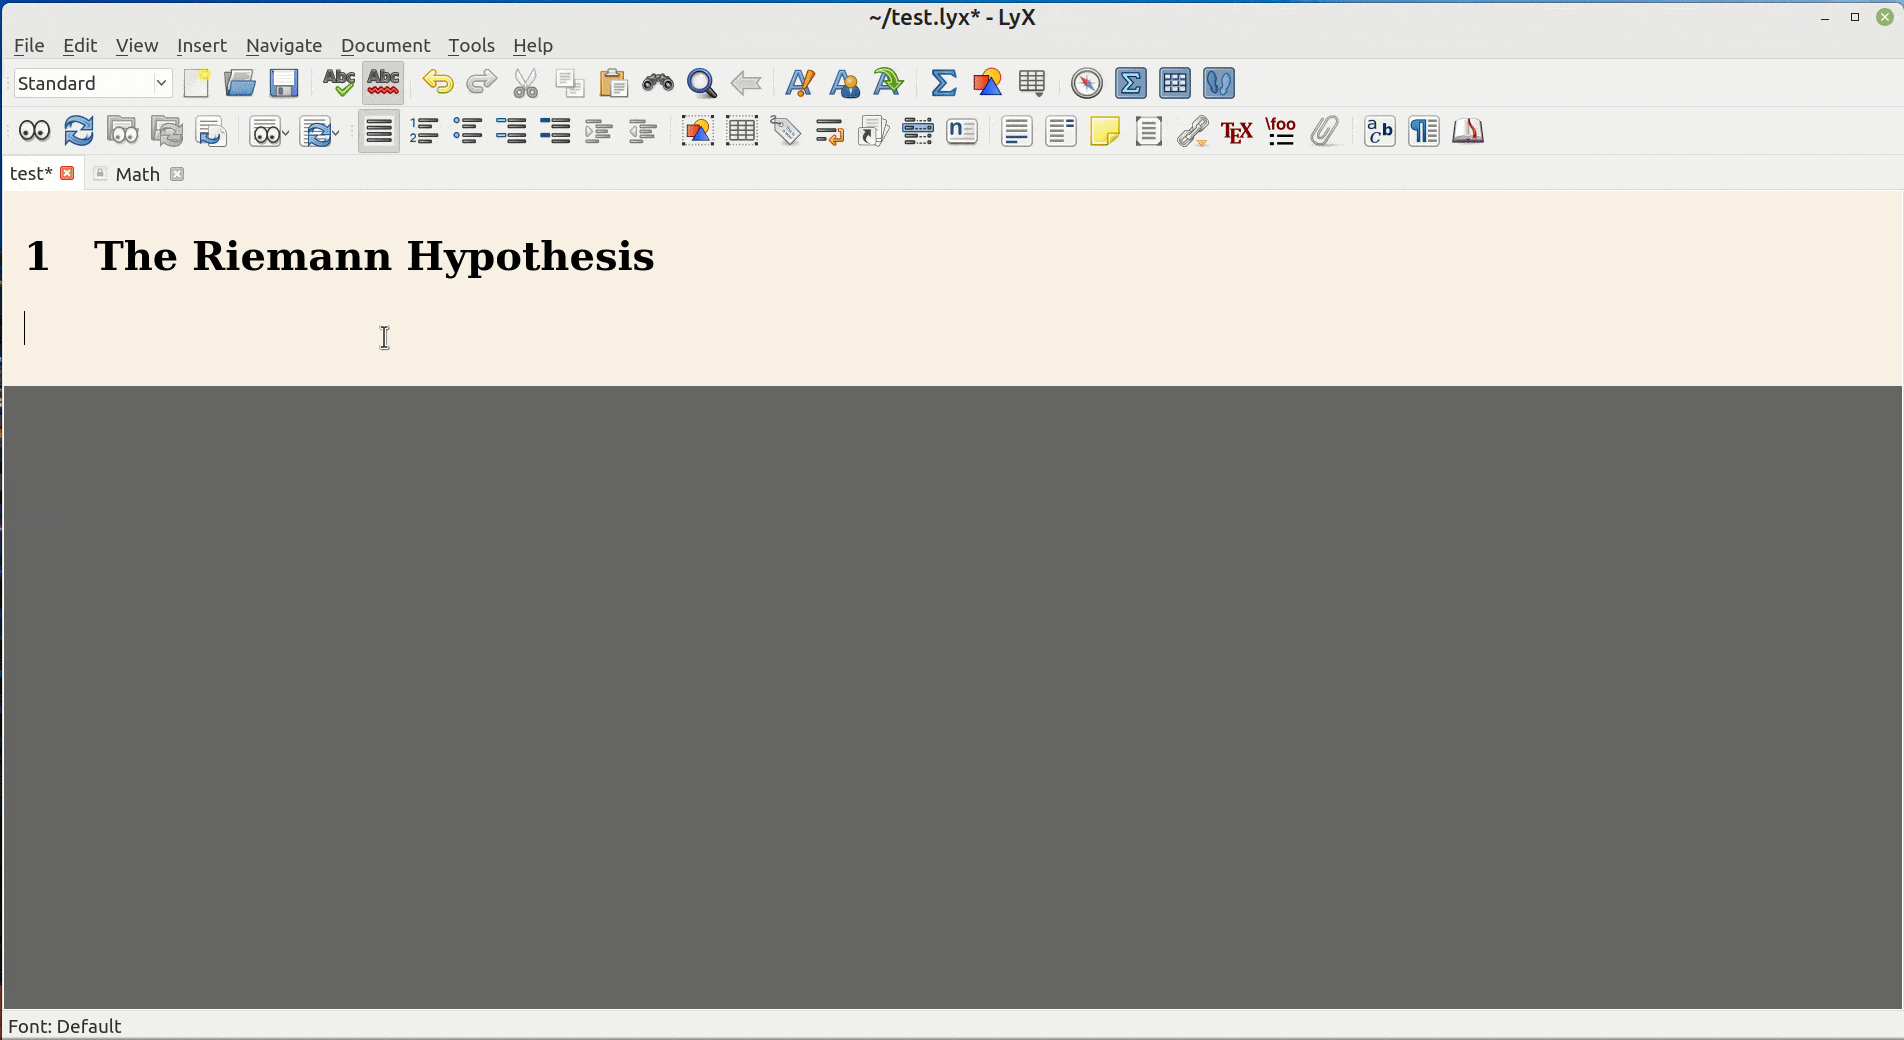This screenshot has width=1904, height=1040.
Task: Insert a yellow LyX note
Action: pos(1105,131)
